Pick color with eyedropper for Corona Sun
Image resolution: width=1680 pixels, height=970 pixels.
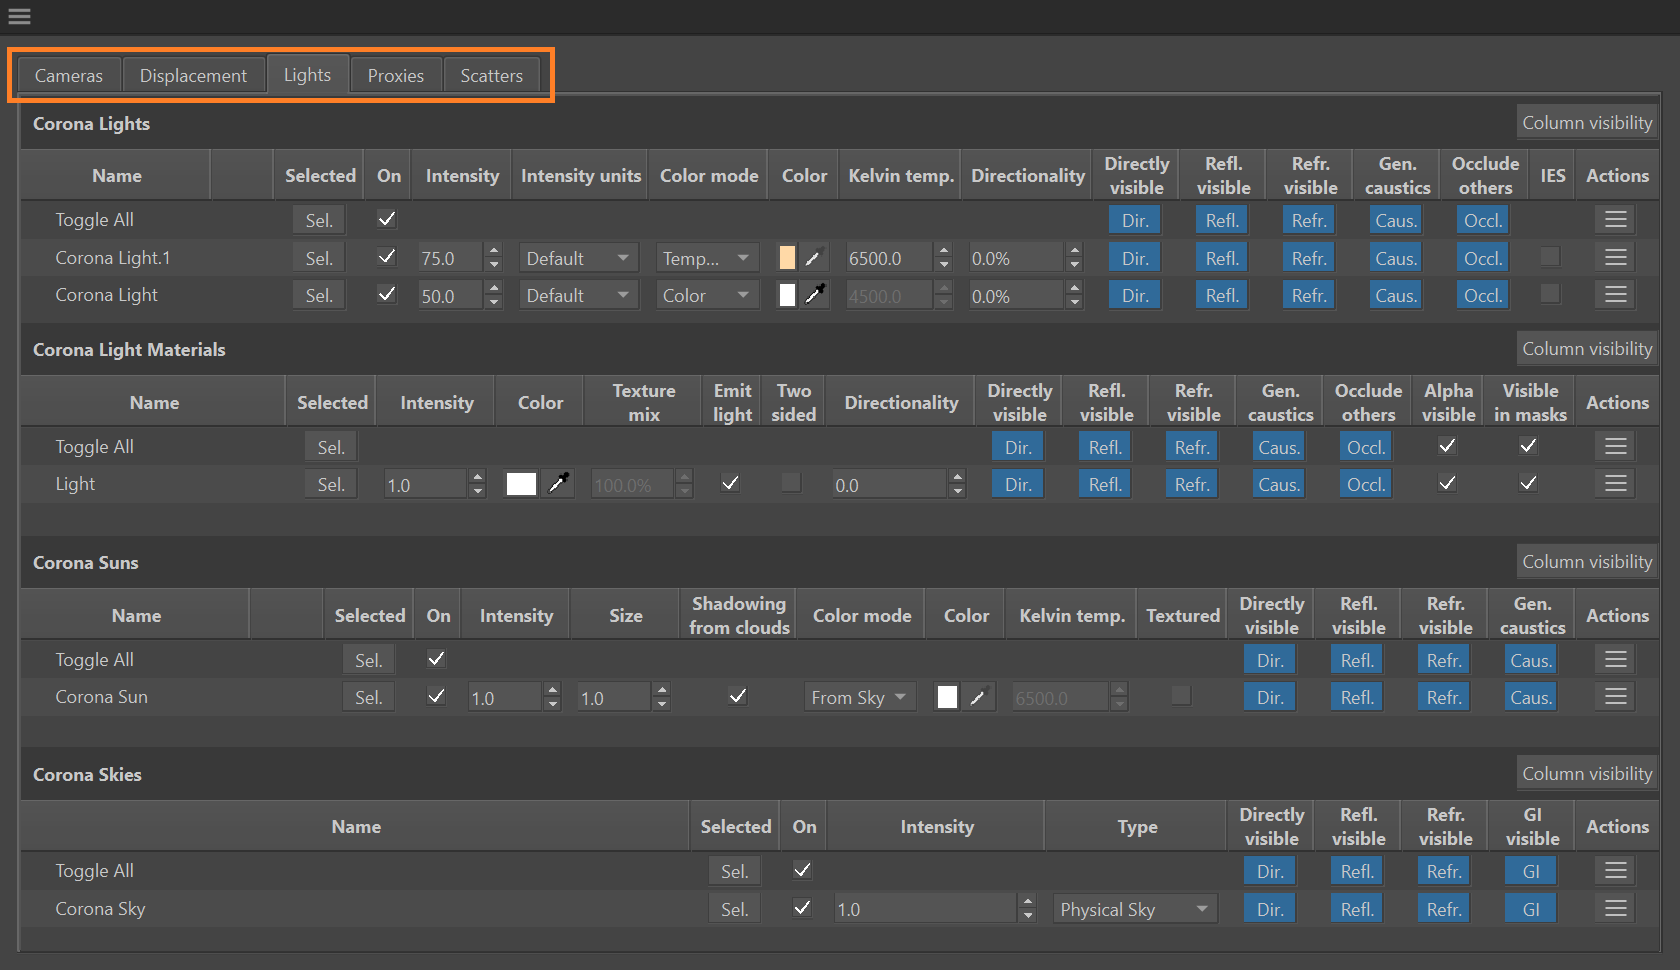pos(978,697)
